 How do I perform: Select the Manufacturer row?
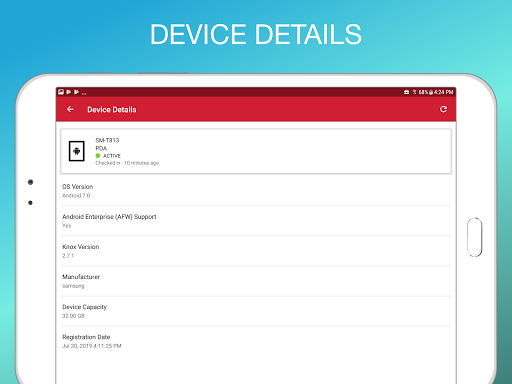[256, 281]
